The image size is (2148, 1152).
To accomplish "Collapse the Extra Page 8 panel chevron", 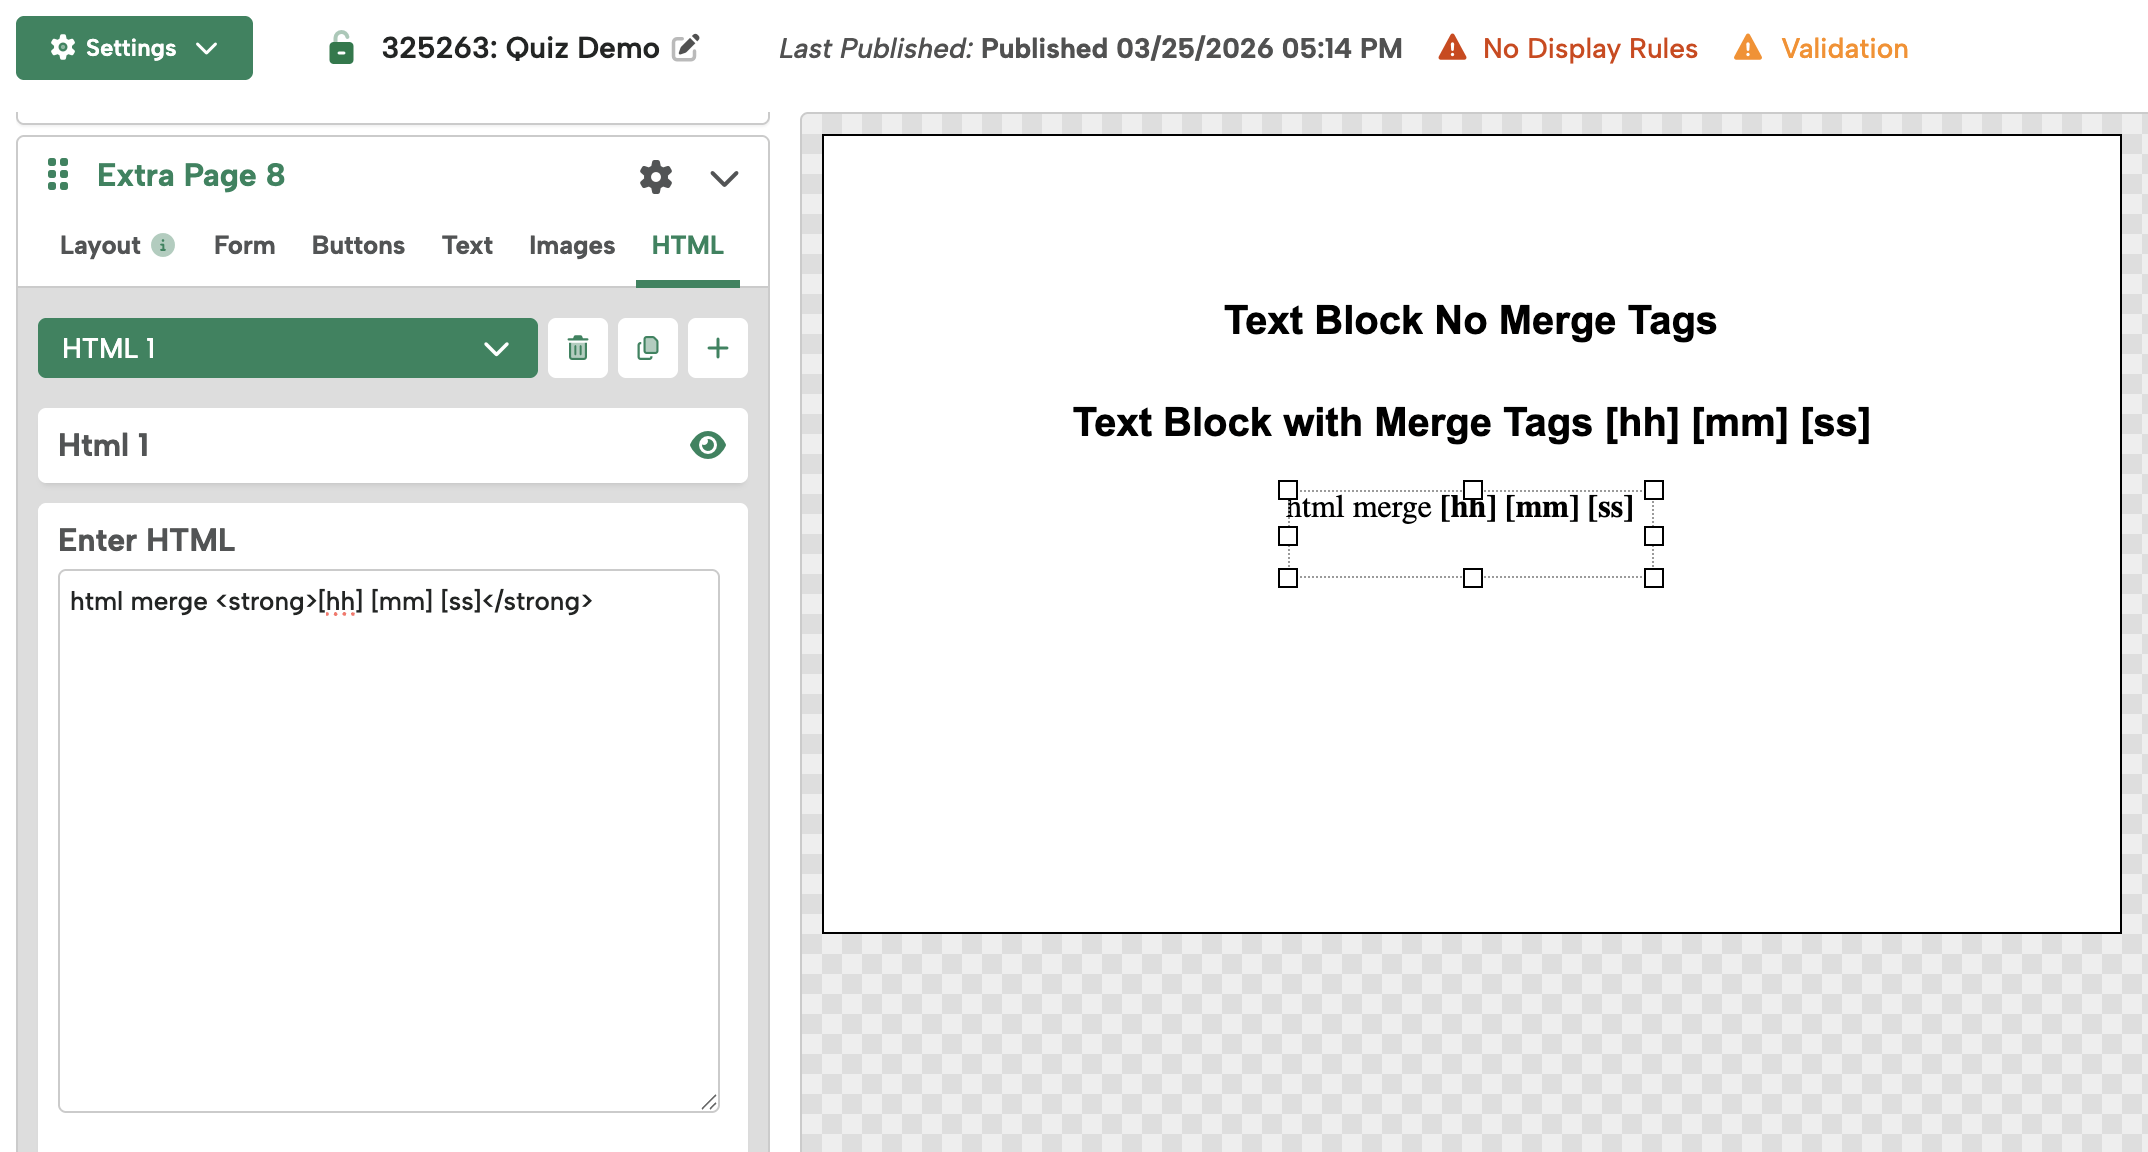I will [723, 180].
